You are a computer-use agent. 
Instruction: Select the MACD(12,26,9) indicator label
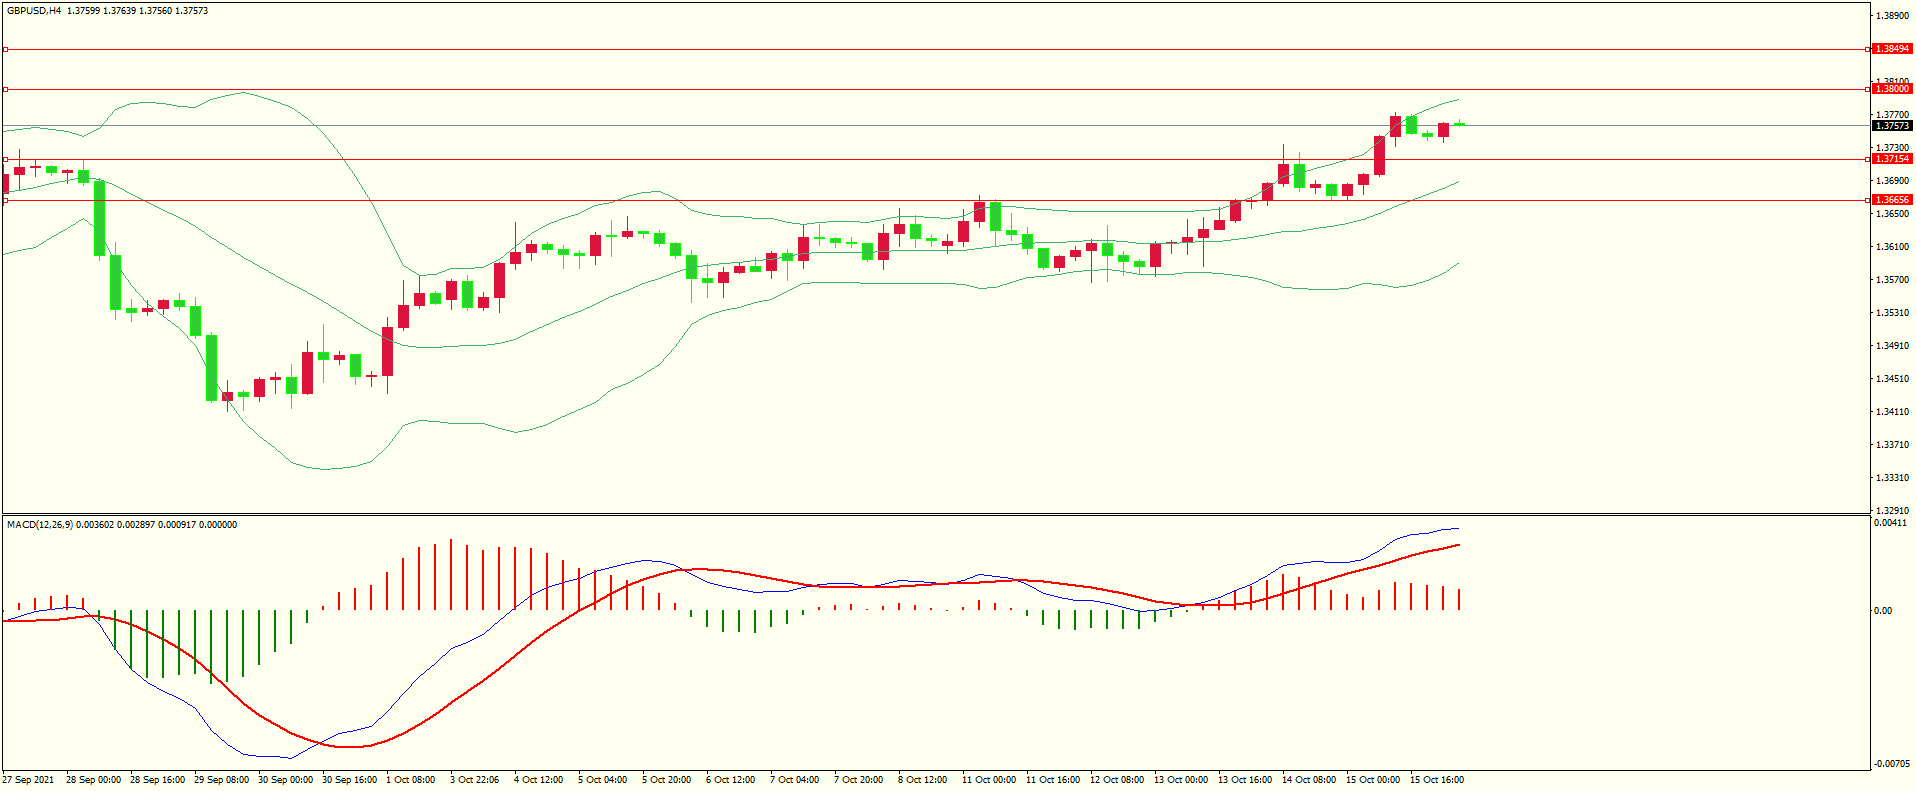pyautogui.click(x=38, y=524)
